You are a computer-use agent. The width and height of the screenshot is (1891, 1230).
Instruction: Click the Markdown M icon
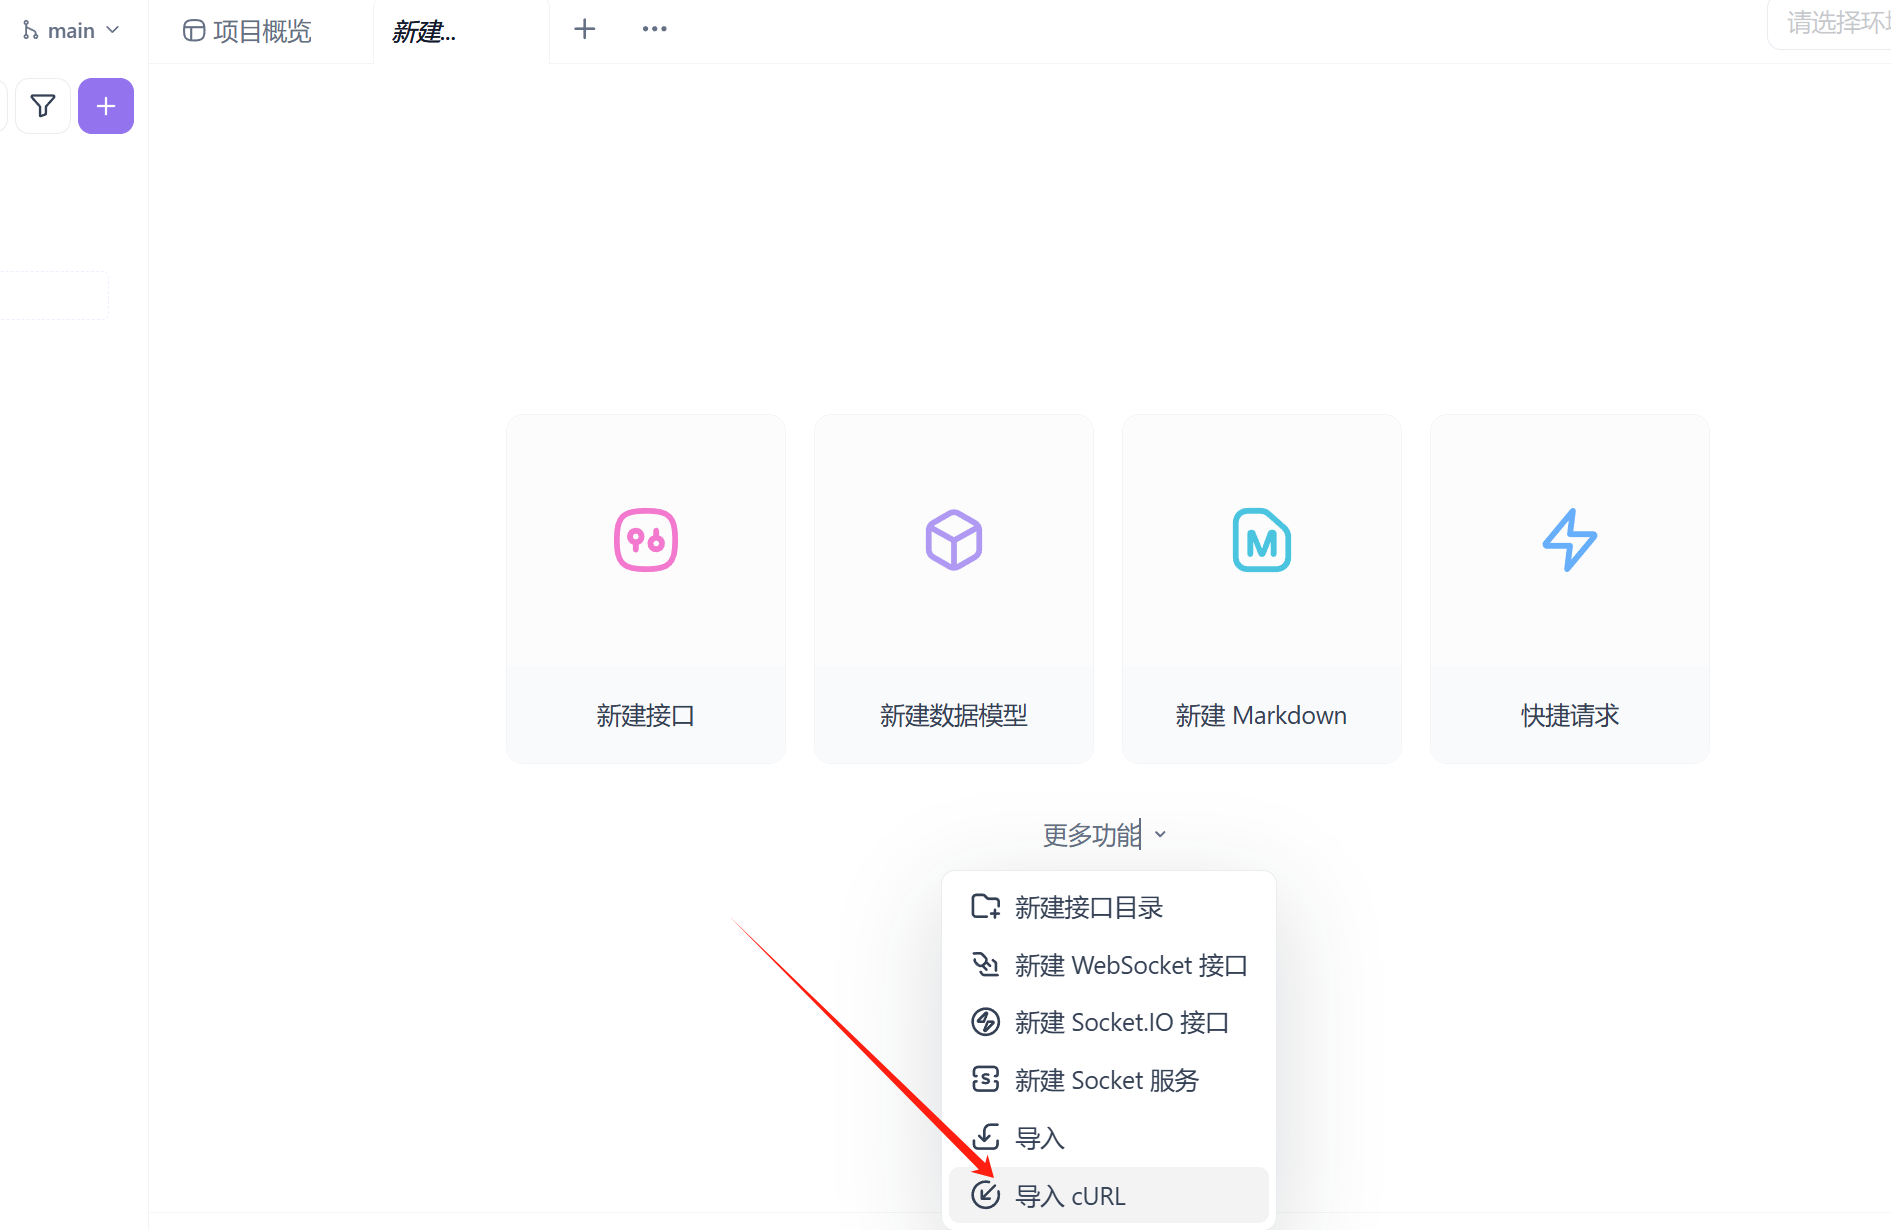1262,540
